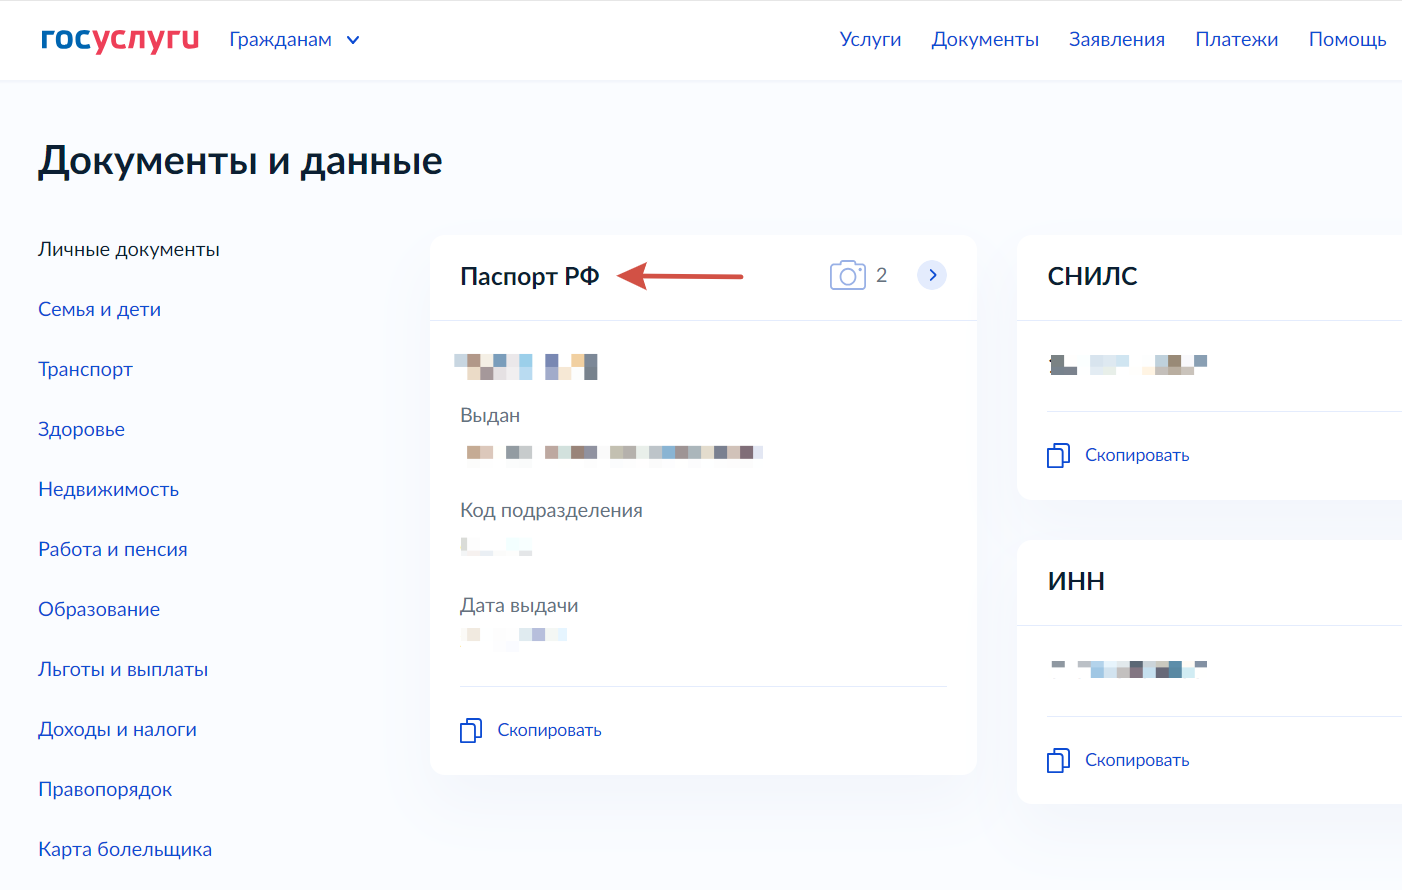This screenshot has width=1402, height=890.
Task: Click the camera icon on Паспорт РФ card
Action: click(x=847, y=275)
